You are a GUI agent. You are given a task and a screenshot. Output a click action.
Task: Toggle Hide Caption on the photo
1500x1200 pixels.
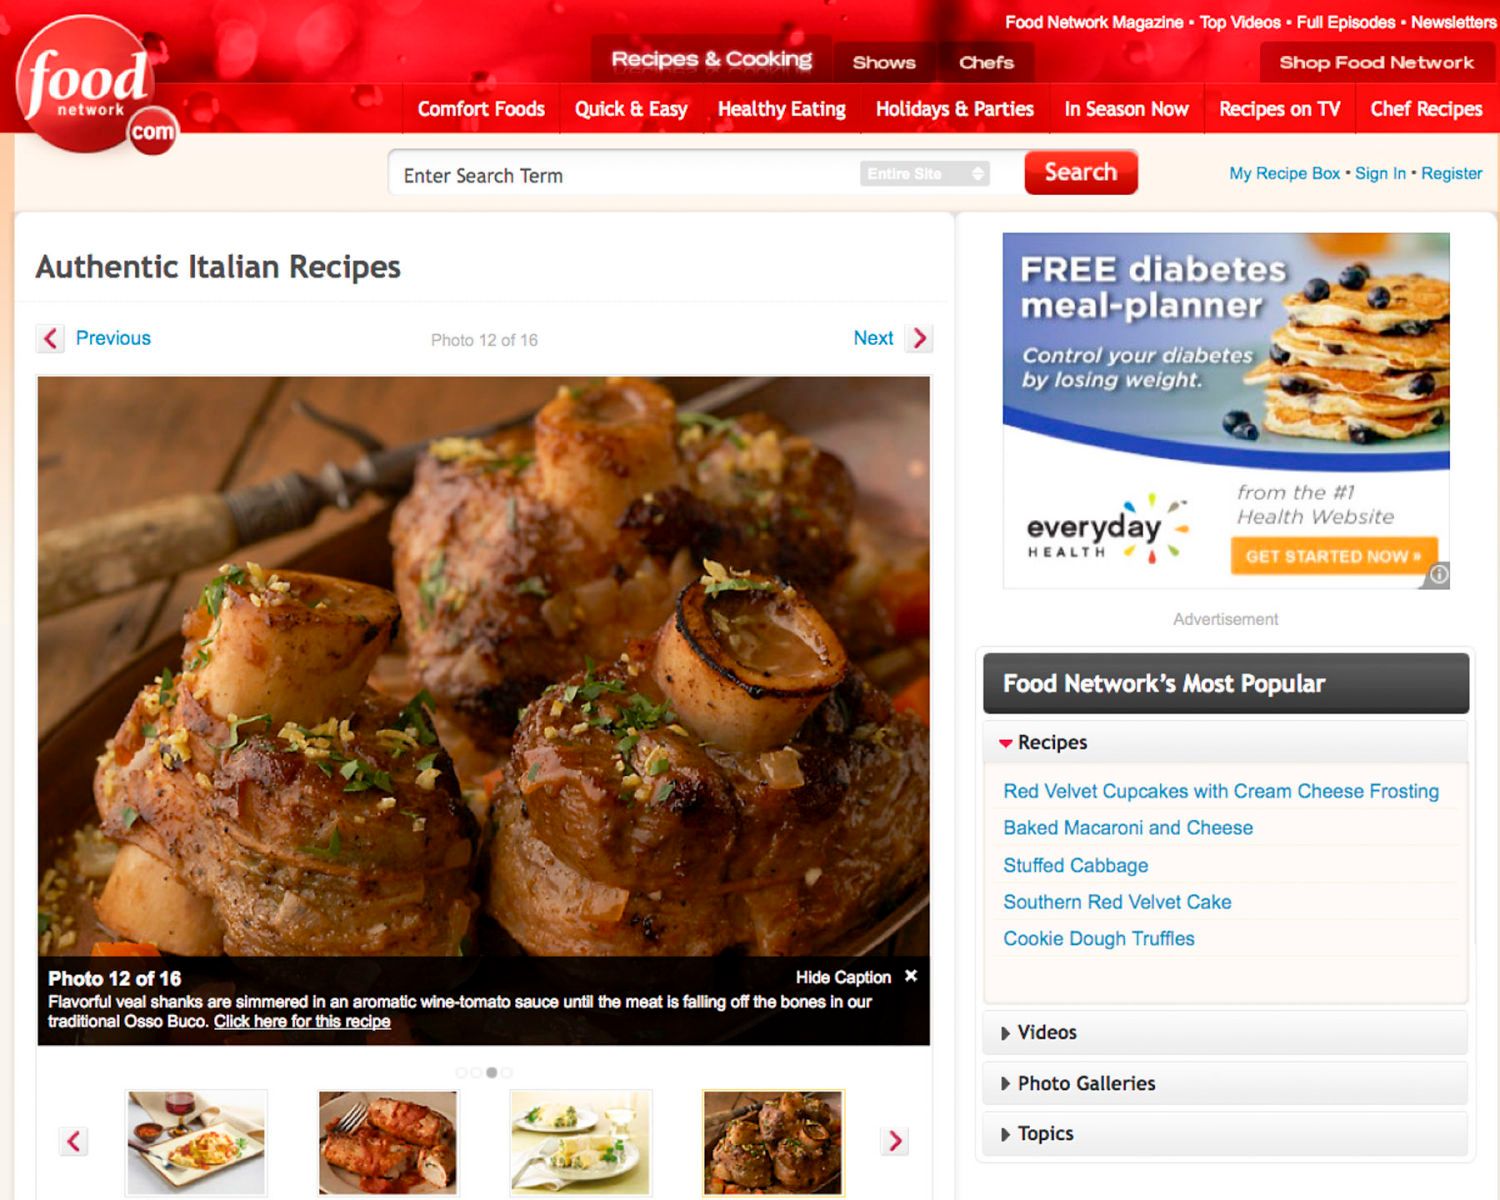click(843, 977)
